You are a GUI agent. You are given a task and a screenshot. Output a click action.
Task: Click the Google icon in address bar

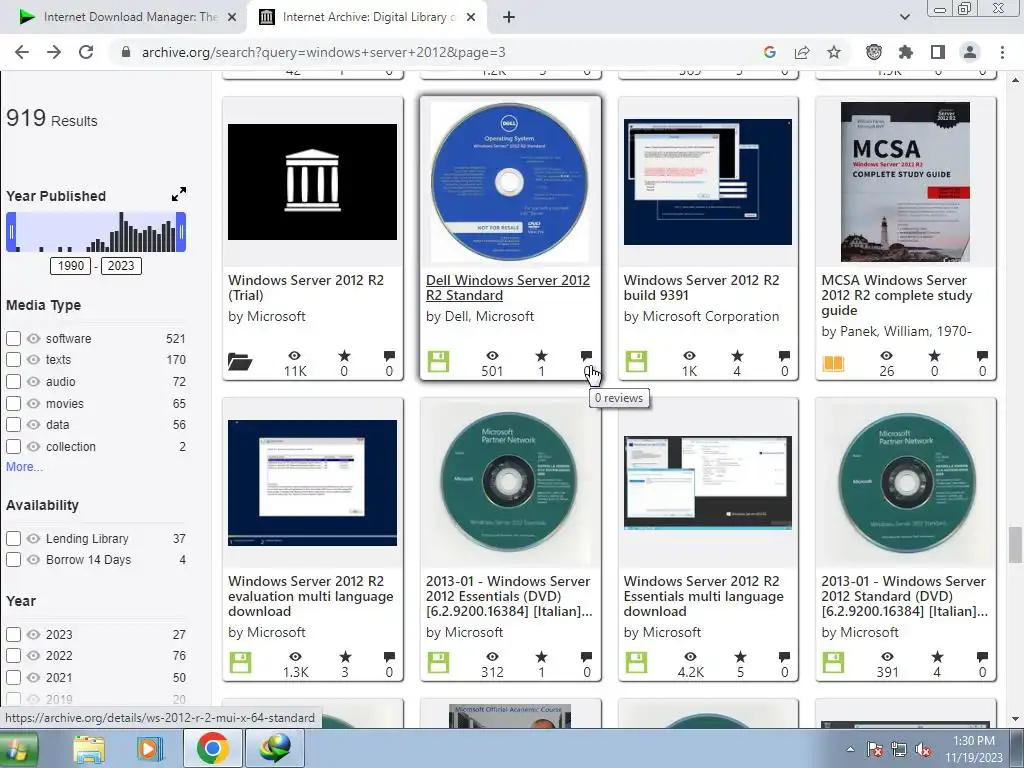[769, 52]
